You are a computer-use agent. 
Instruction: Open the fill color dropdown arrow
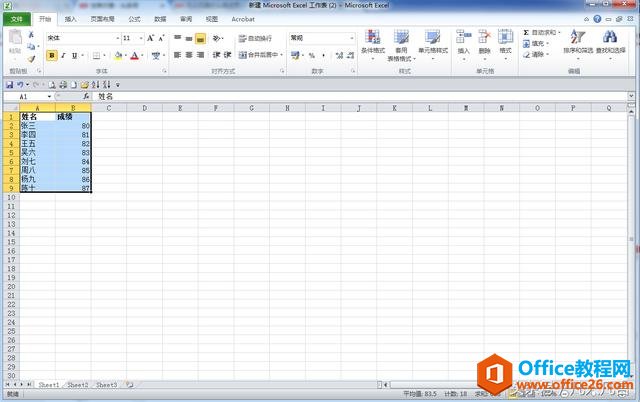[x=125, y=55]
